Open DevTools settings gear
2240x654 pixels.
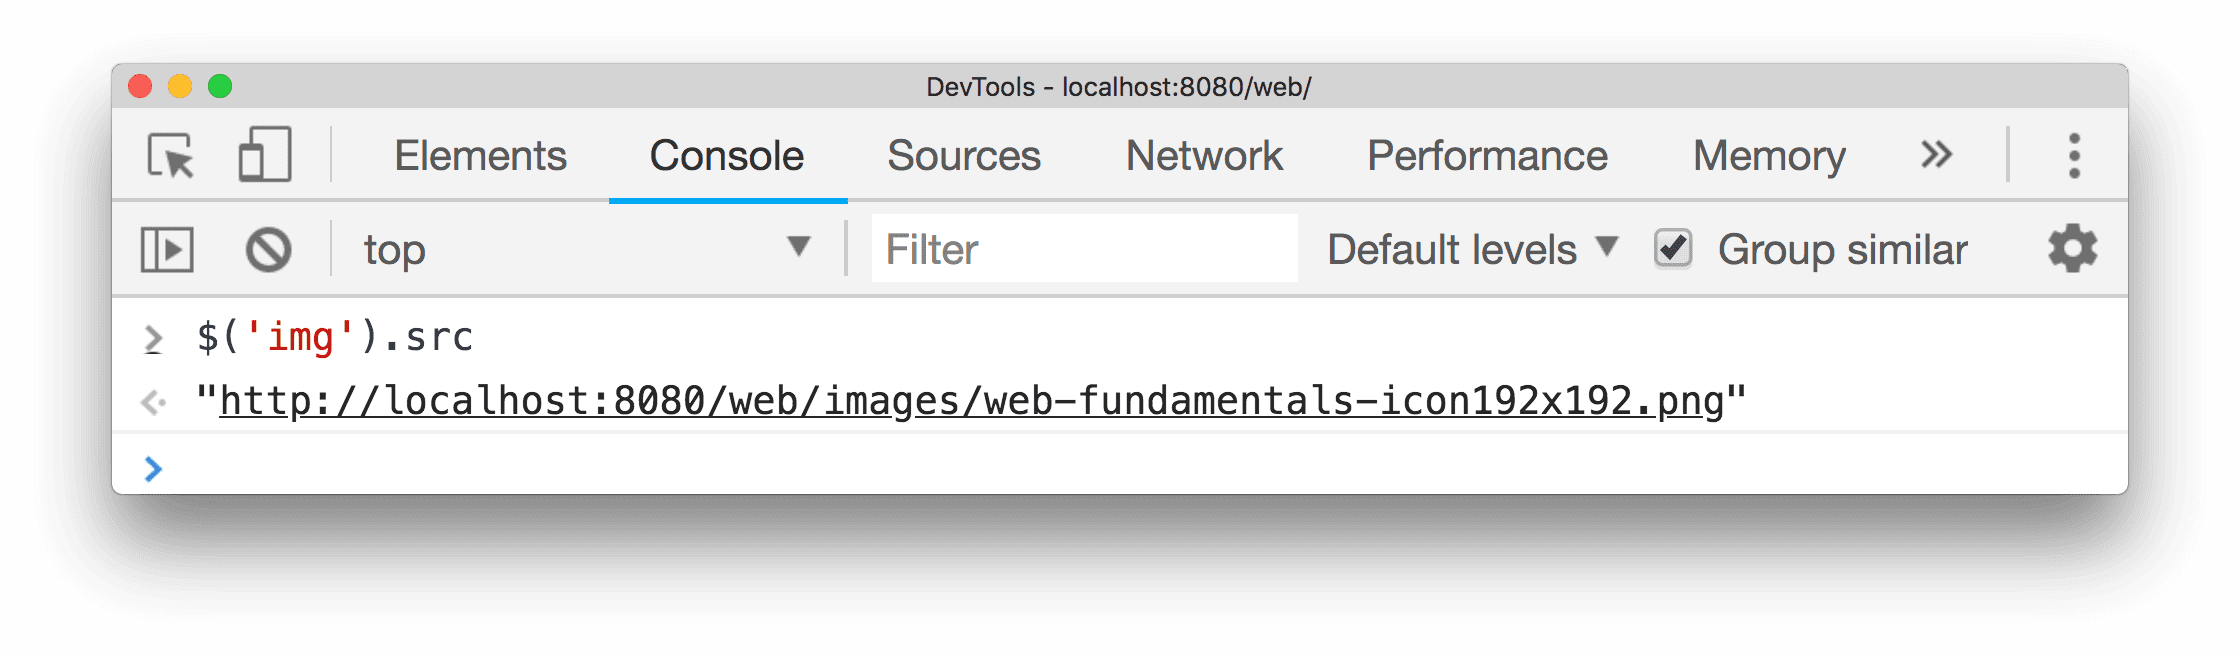click(2073, 249)
